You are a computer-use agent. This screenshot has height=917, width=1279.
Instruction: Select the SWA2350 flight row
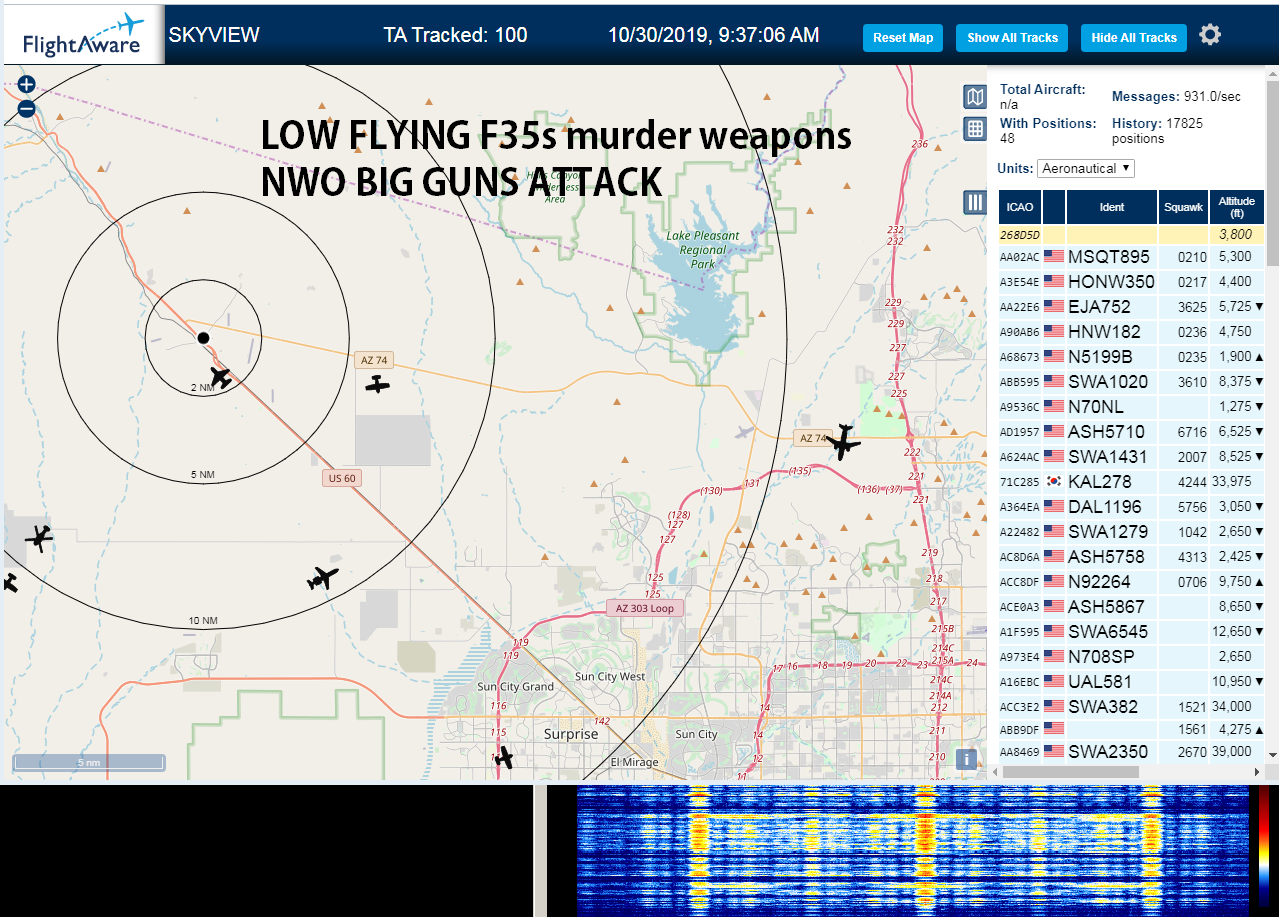pyautogui.click(x=1132, y=752)
